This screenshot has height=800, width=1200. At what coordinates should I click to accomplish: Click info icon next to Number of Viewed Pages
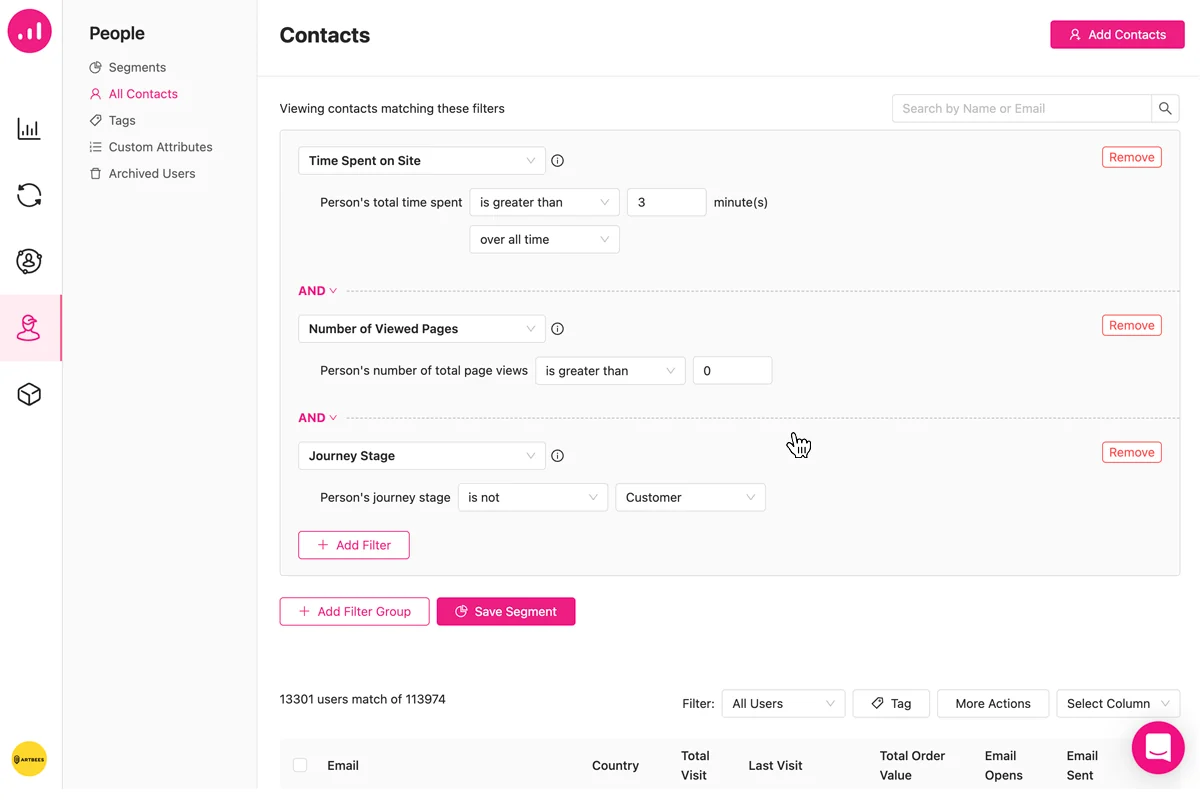[x=558, y=329]
